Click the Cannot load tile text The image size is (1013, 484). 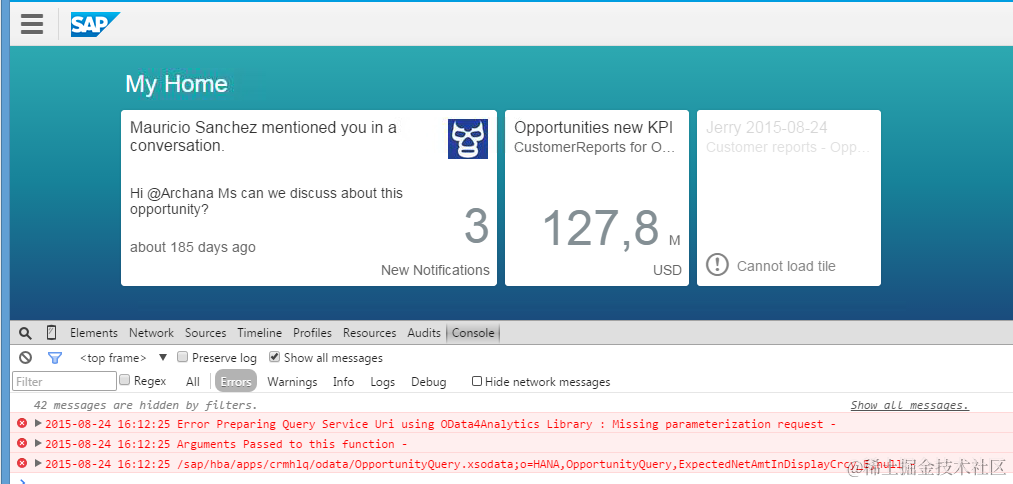pos(786,266)
